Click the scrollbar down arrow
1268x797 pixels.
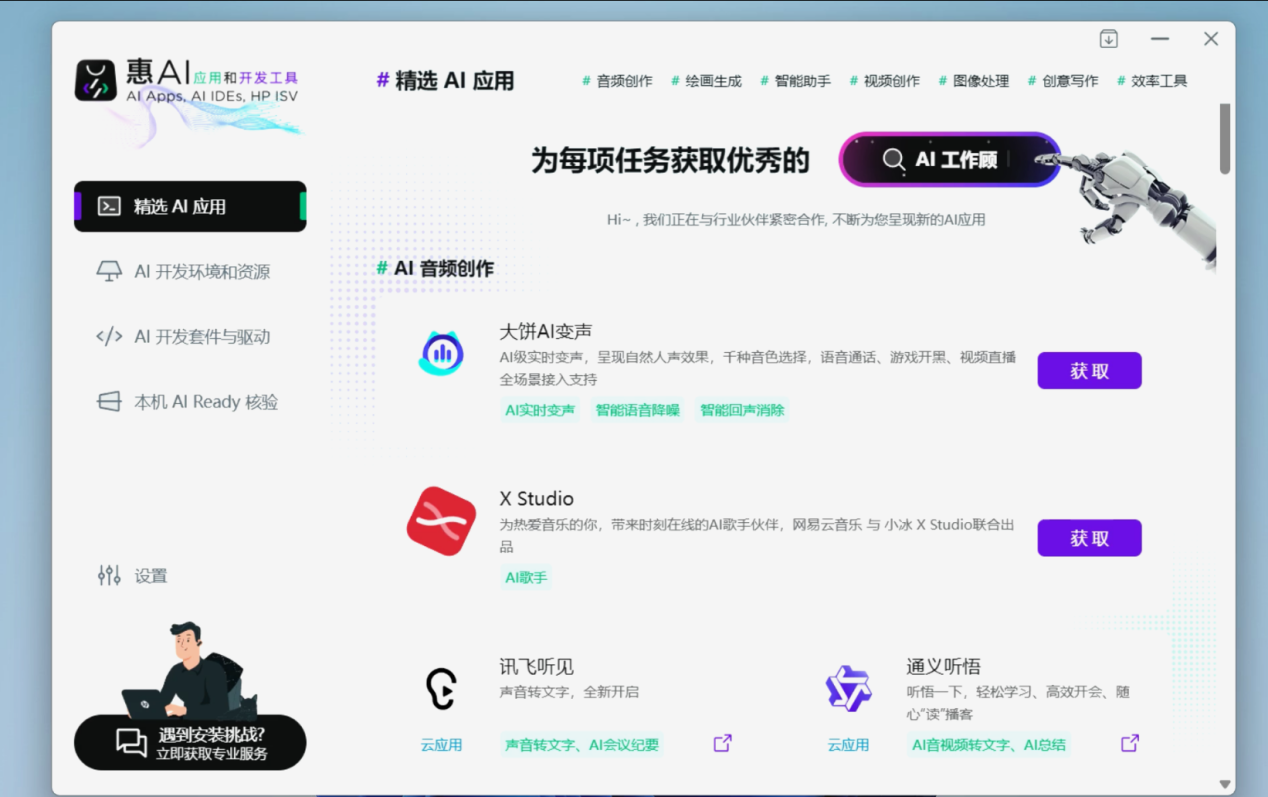pos(1225,784)
